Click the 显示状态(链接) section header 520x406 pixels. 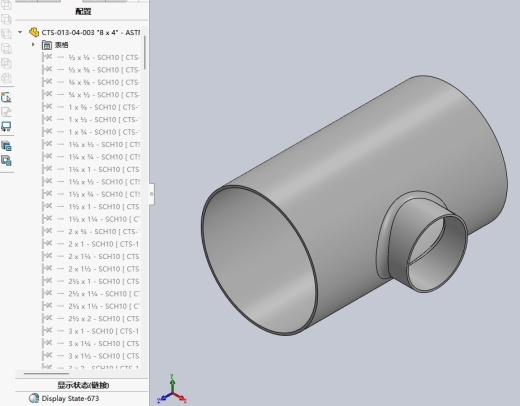coord(83,385)
